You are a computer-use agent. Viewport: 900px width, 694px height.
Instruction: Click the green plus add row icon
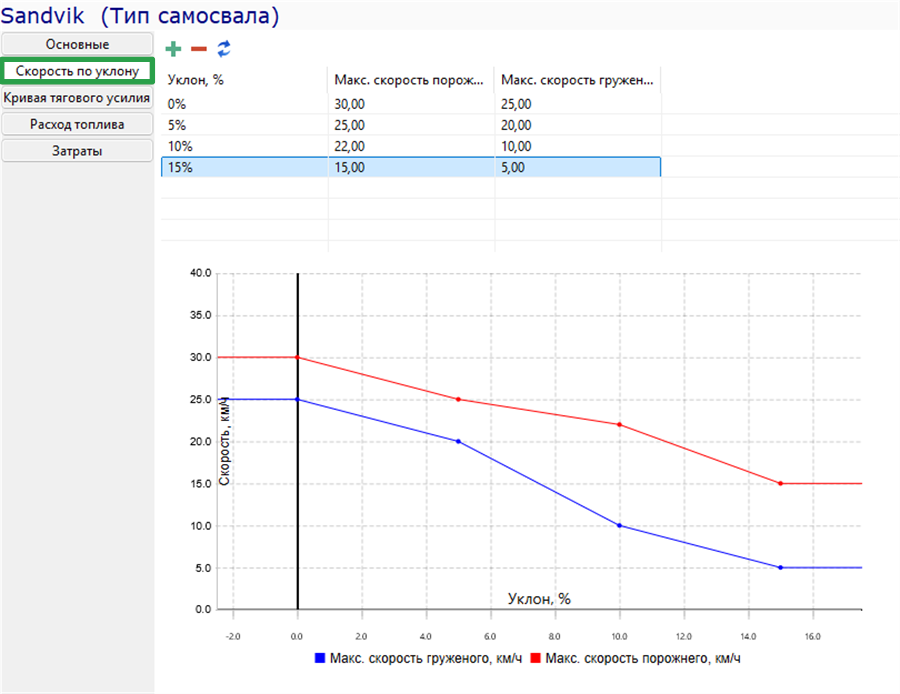pos(173,49)
